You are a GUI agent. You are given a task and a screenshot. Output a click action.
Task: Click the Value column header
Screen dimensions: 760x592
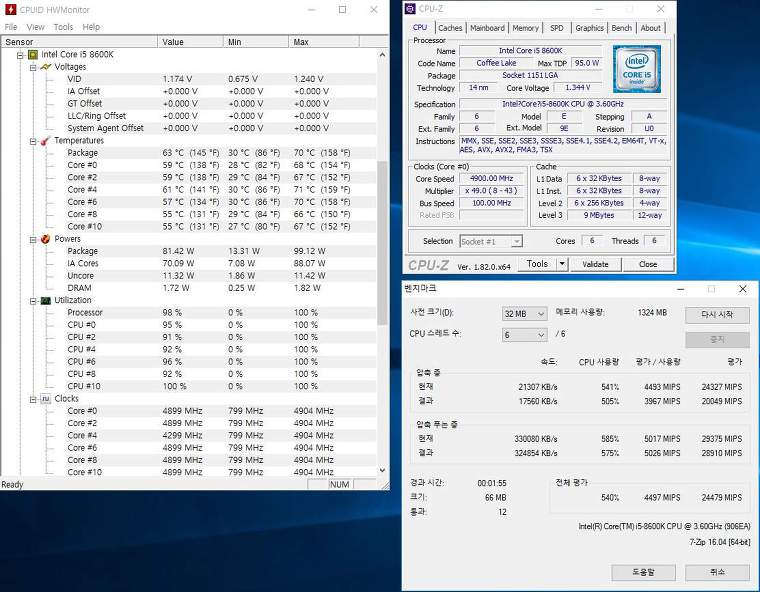[190, 42]
